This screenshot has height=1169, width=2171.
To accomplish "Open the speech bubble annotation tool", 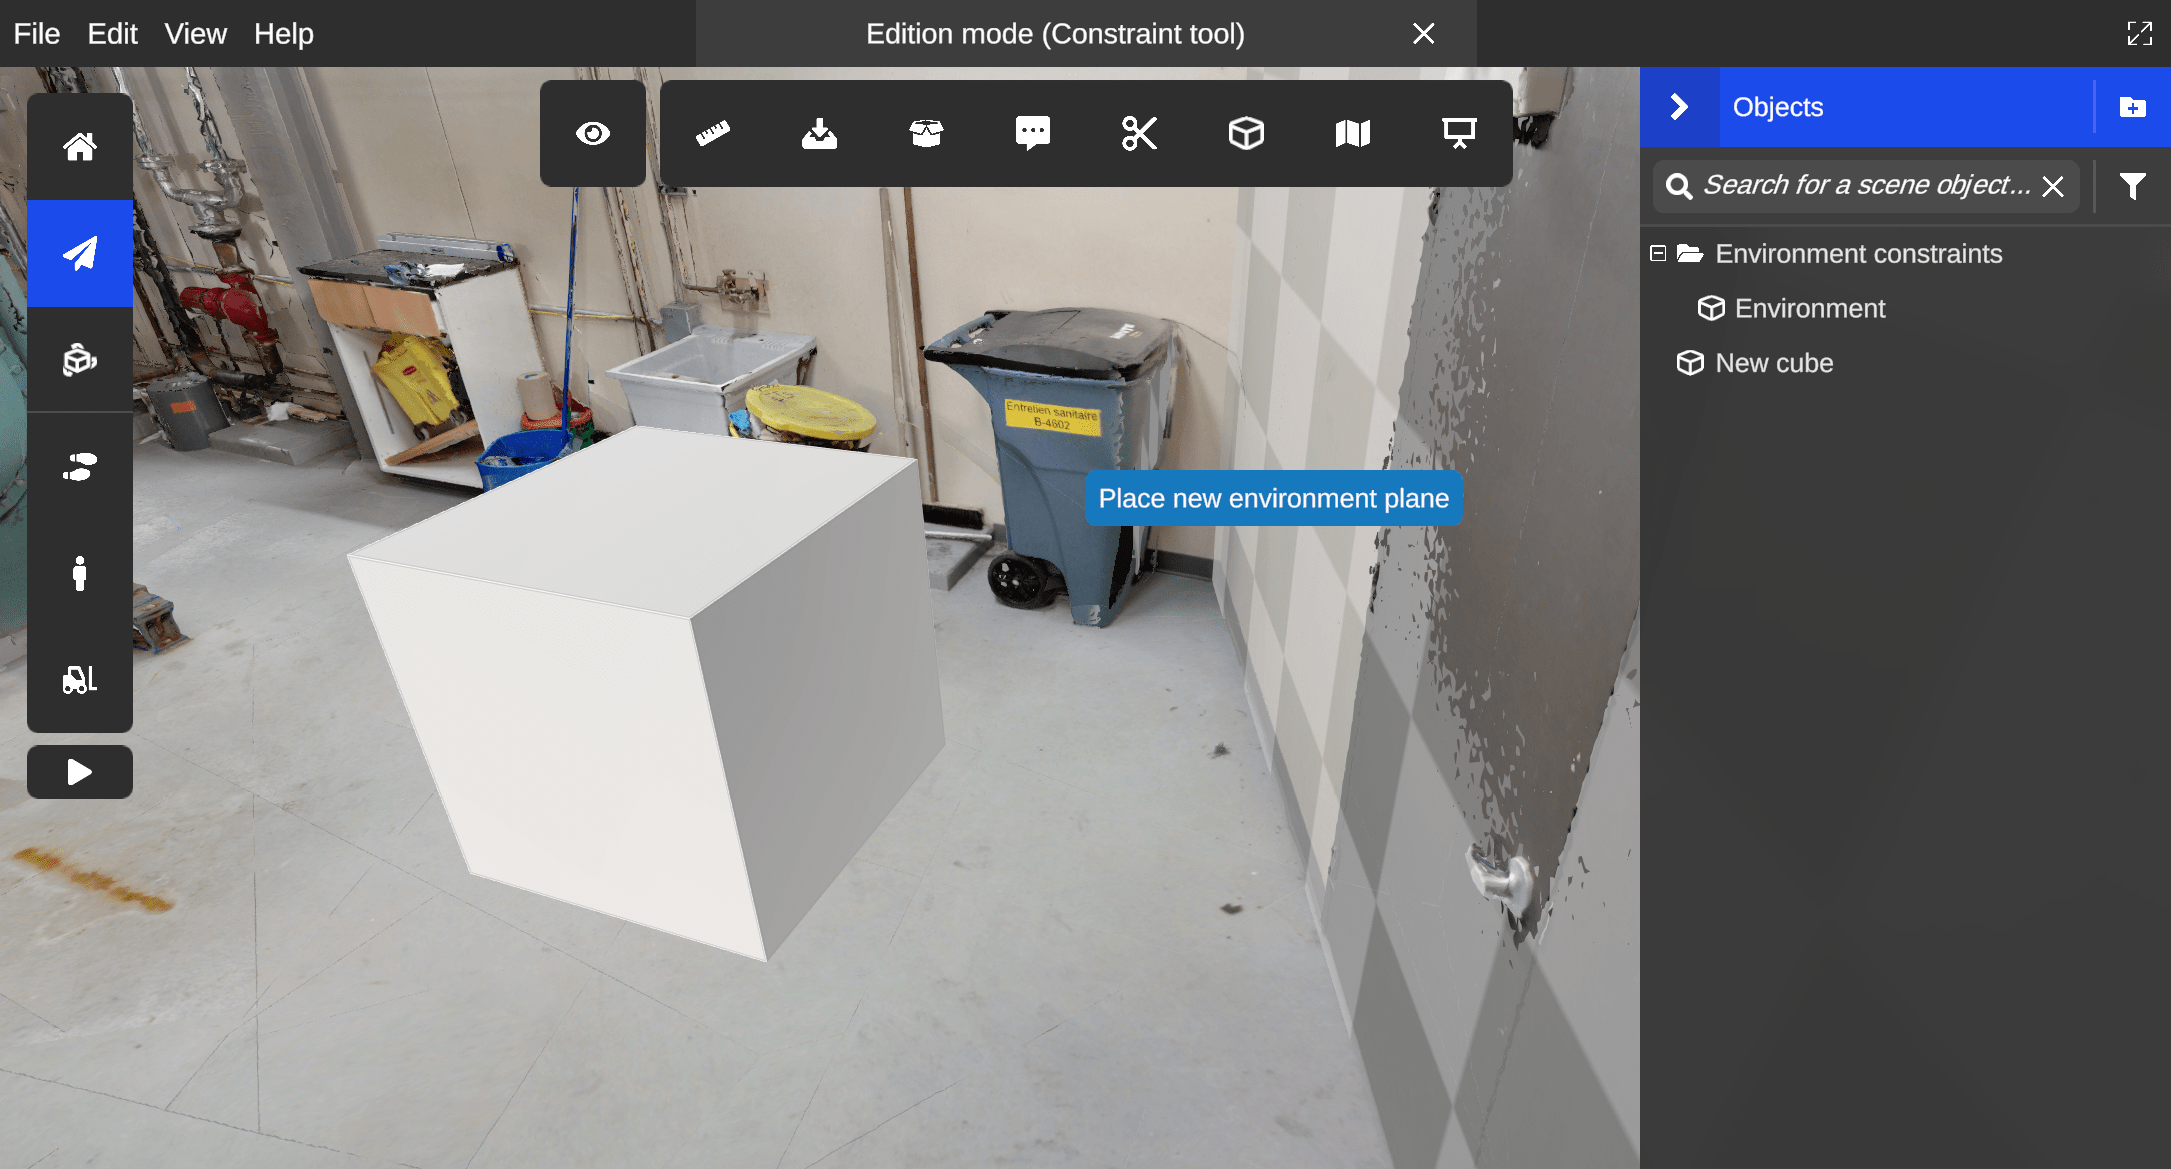I will [1032, 133].
